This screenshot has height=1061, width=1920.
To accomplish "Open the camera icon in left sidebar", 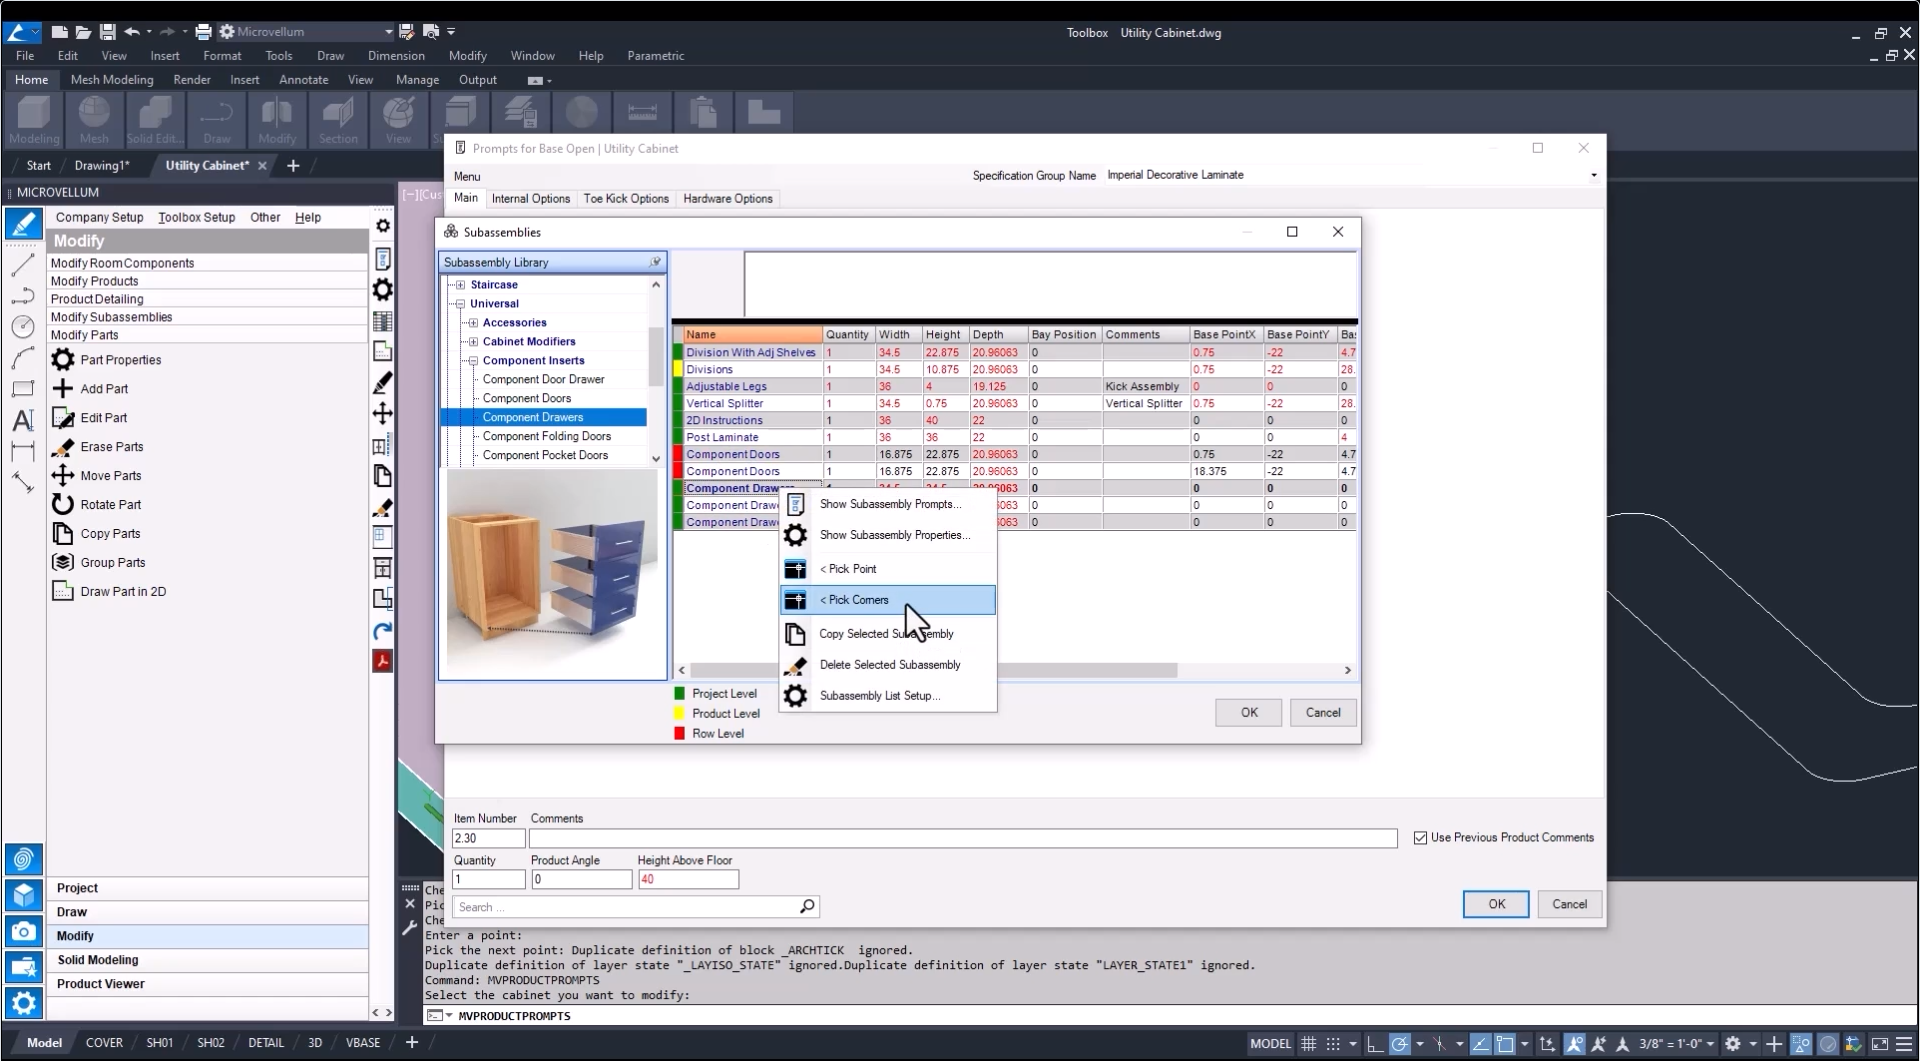I will click(24, 931).
